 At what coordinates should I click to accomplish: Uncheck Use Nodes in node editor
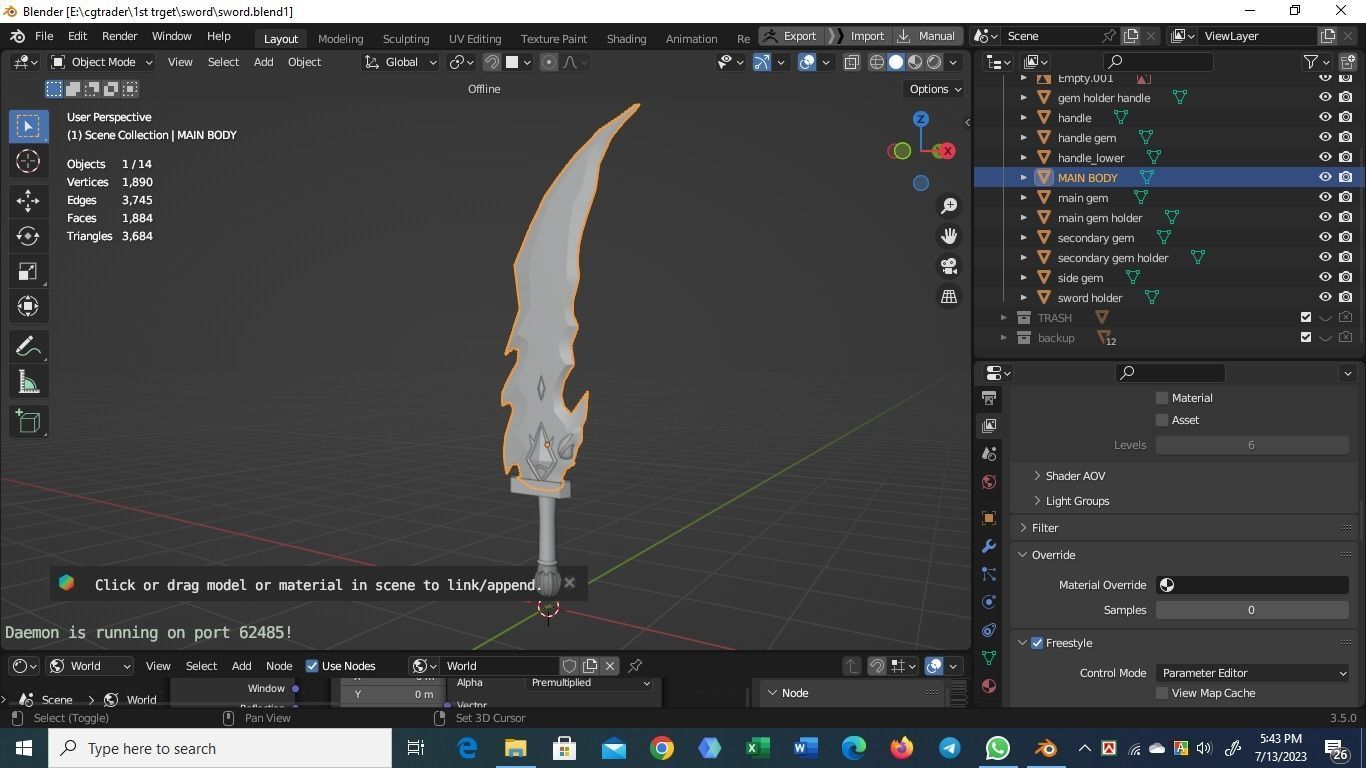pyautogui.click(x=312, y=666)
